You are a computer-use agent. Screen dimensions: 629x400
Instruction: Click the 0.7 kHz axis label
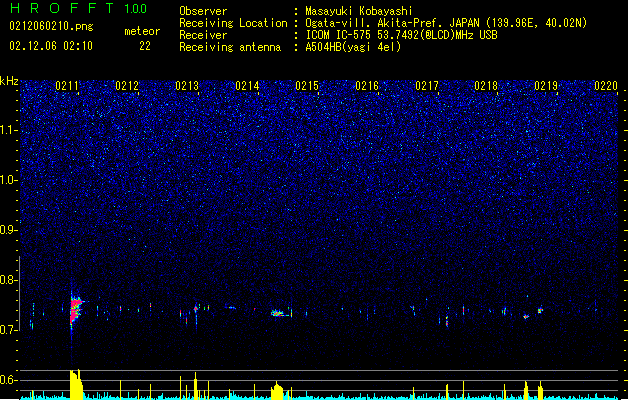[x=9, y=330]
